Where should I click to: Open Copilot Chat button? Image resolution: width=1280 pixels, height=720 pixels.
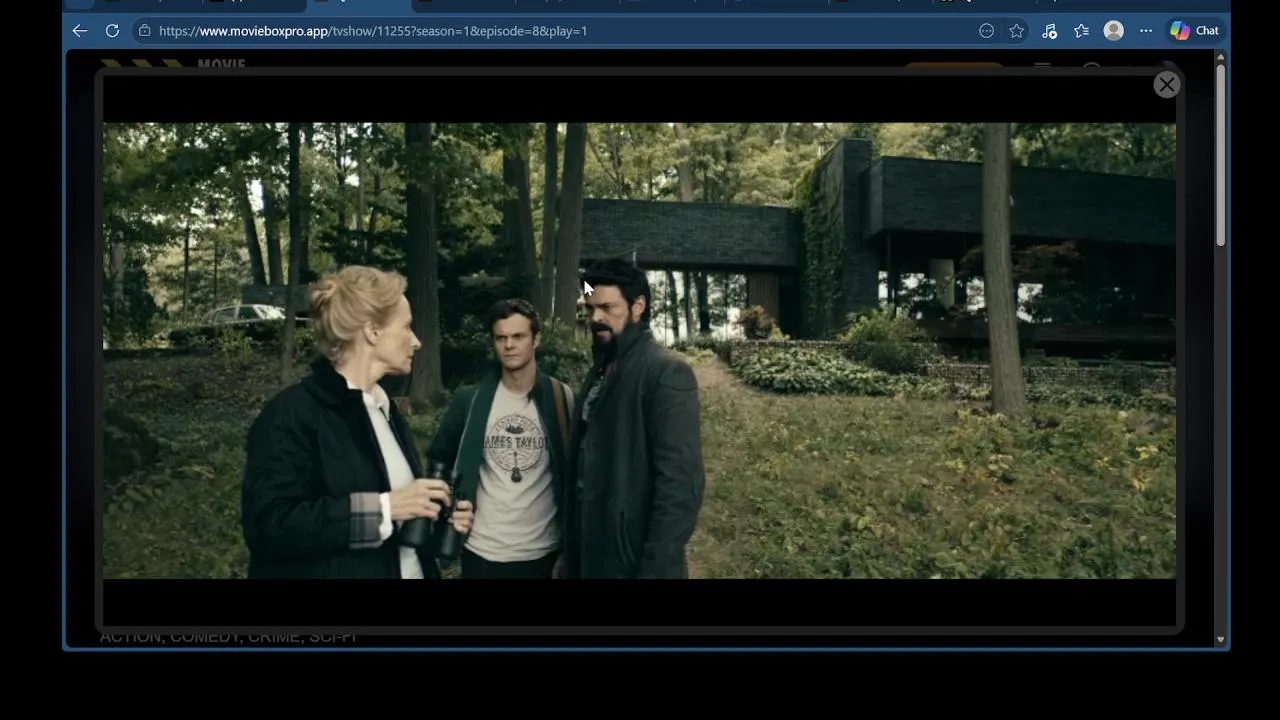pyautogui.click(x=1195, y=31)
